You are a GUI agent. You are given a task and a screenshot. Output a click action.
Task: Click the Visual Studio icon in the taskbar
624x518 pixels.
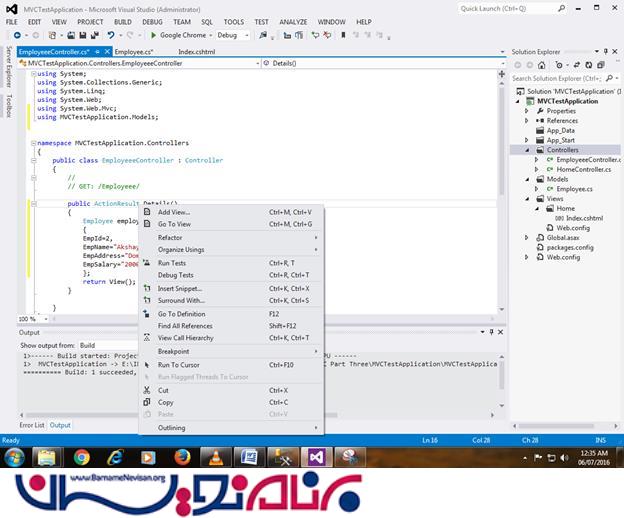[x=315, y=457]
